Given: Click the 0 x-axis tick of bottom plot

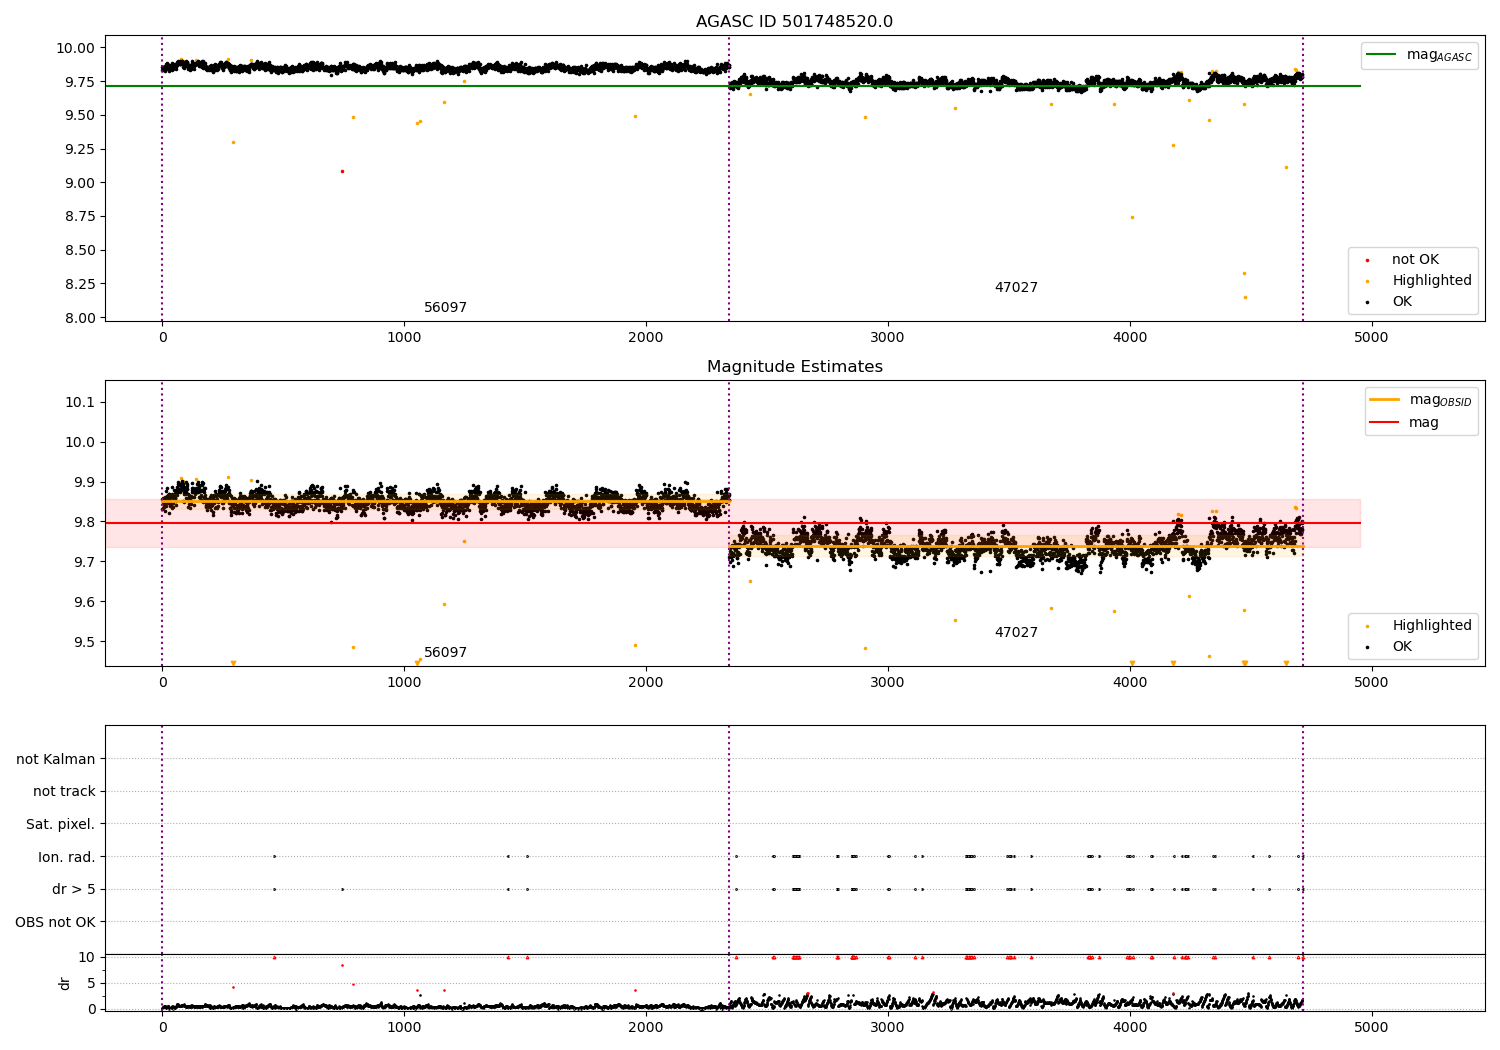Looking at the screenshot, I should point(162,1027).
